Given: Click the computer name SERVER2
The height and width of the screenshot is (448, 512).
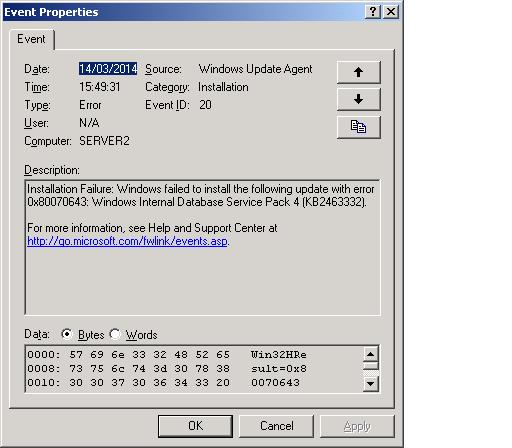Looking at the screenshot, I should tap(104, 141).
